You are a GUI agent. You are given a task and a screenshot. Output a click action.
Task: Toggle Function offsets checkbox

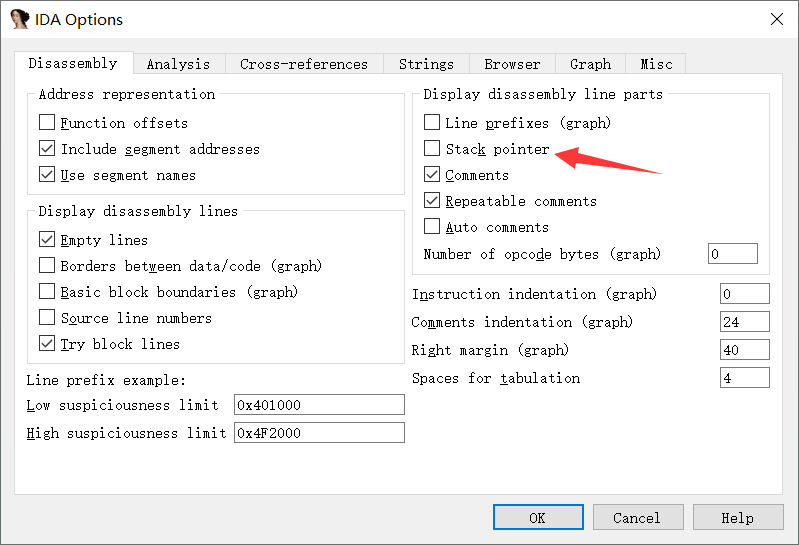47,123
